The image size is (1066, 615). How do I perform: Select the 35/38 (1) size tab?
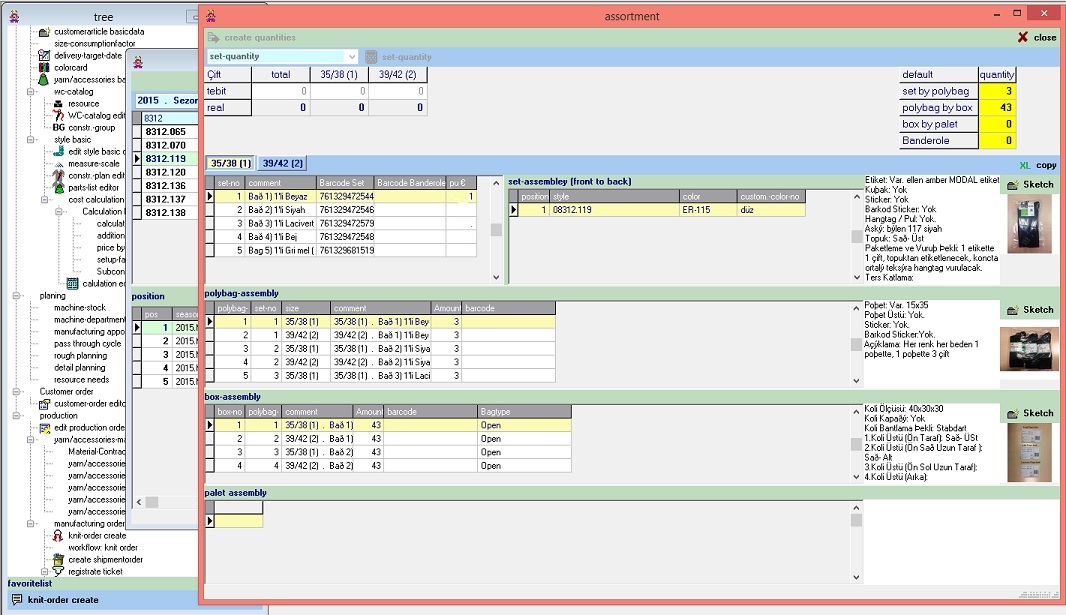click(x=230, y=163)
